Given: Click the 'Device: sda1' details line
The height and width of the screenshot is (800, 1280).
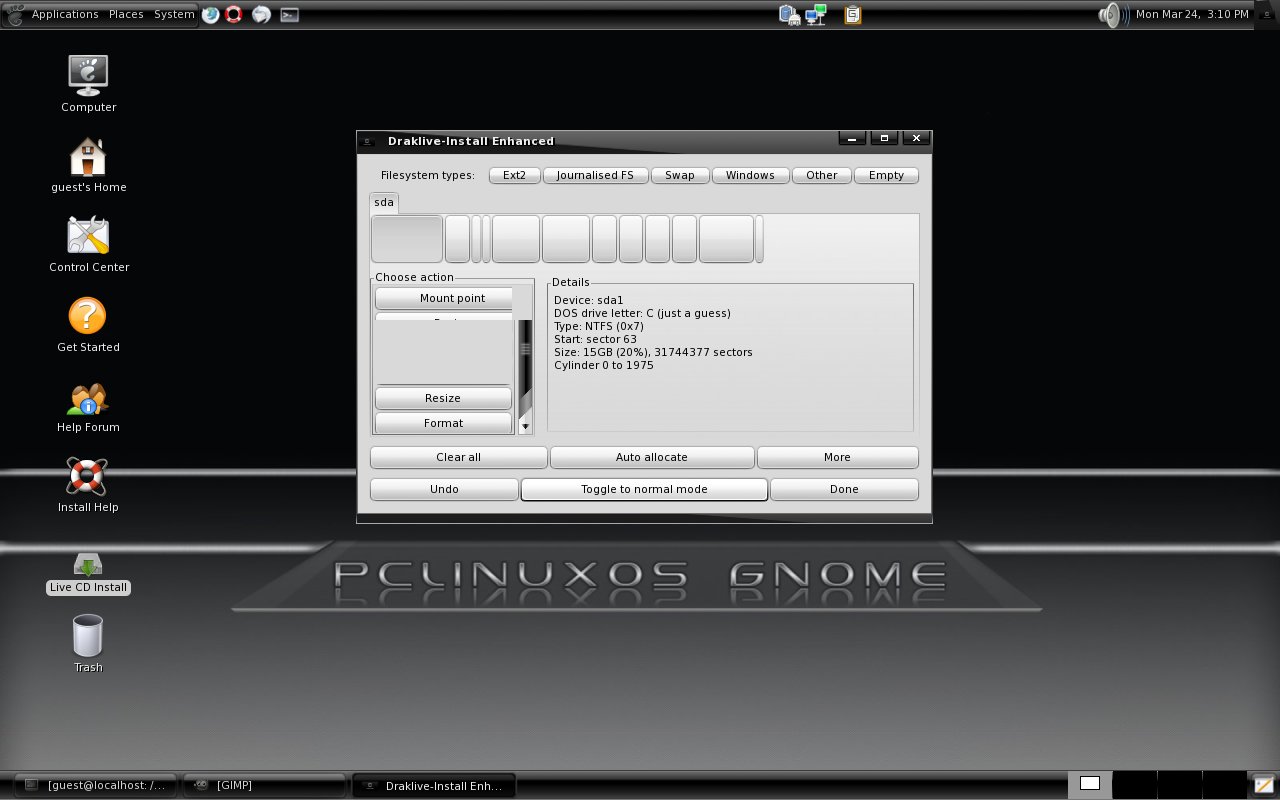Looking at the screenshot, I should coord(589,300).
